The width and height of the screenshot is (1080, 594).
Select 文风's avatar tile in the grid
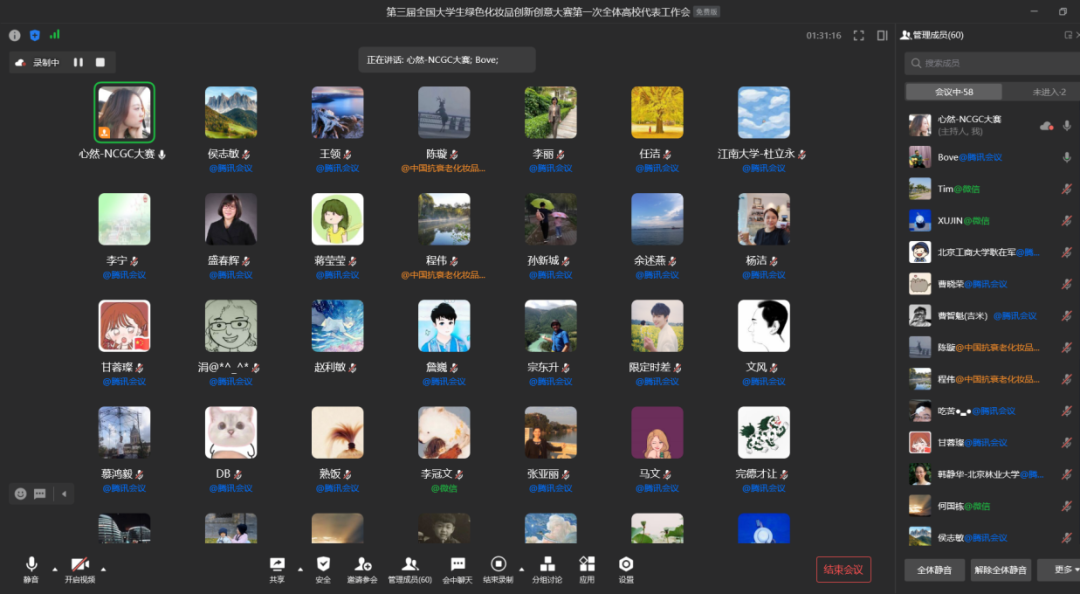click(x=764, y=326)
